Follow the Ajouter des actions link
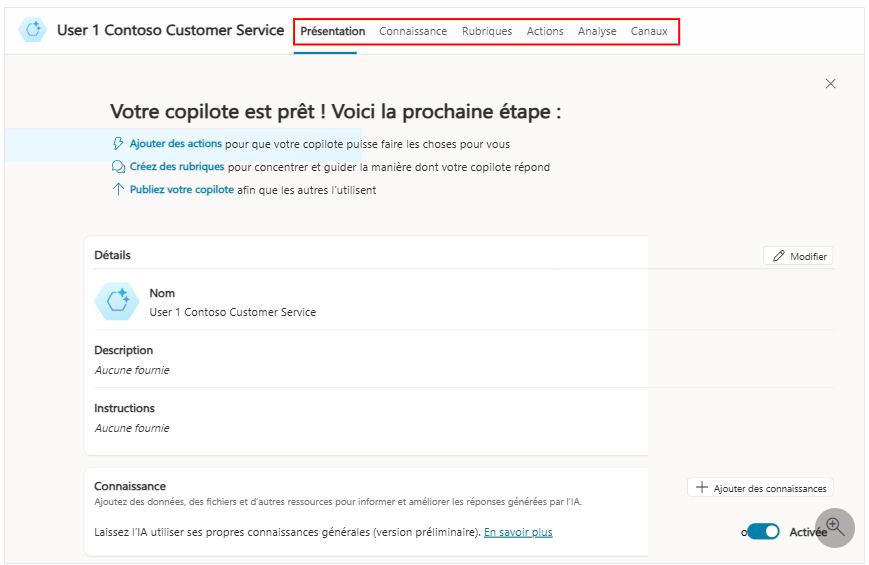 coord(176,144)
